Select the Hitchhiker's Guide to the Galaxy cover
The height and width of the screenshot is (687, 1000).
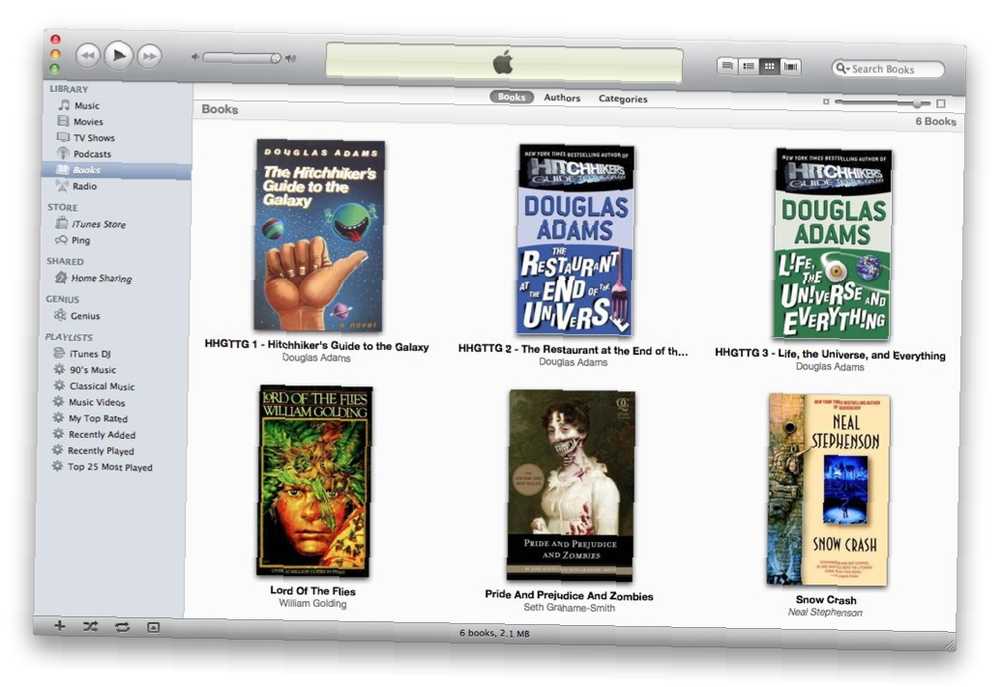320,235
